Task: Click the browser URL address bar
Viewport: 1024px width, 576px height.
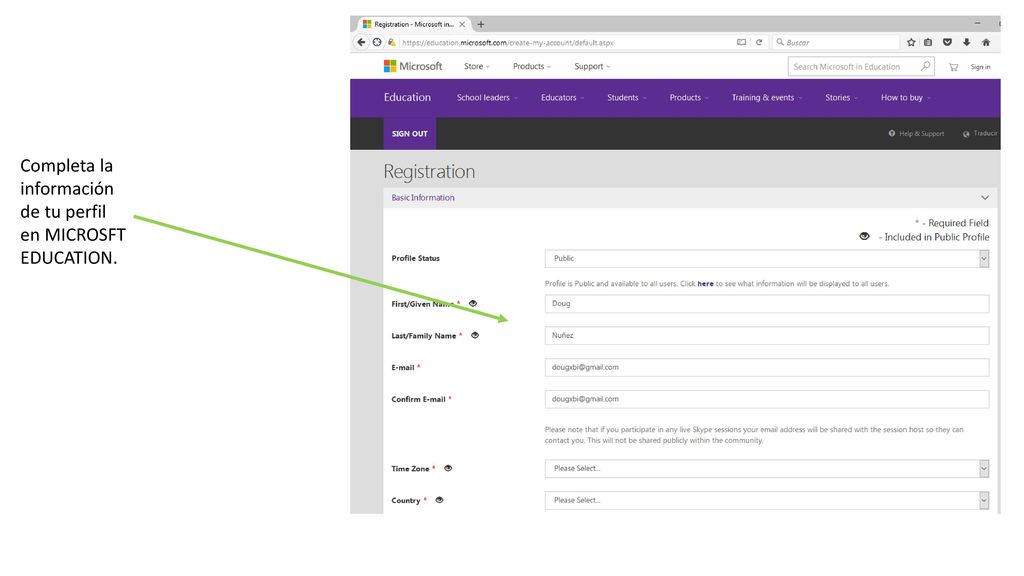Action: 565,42
